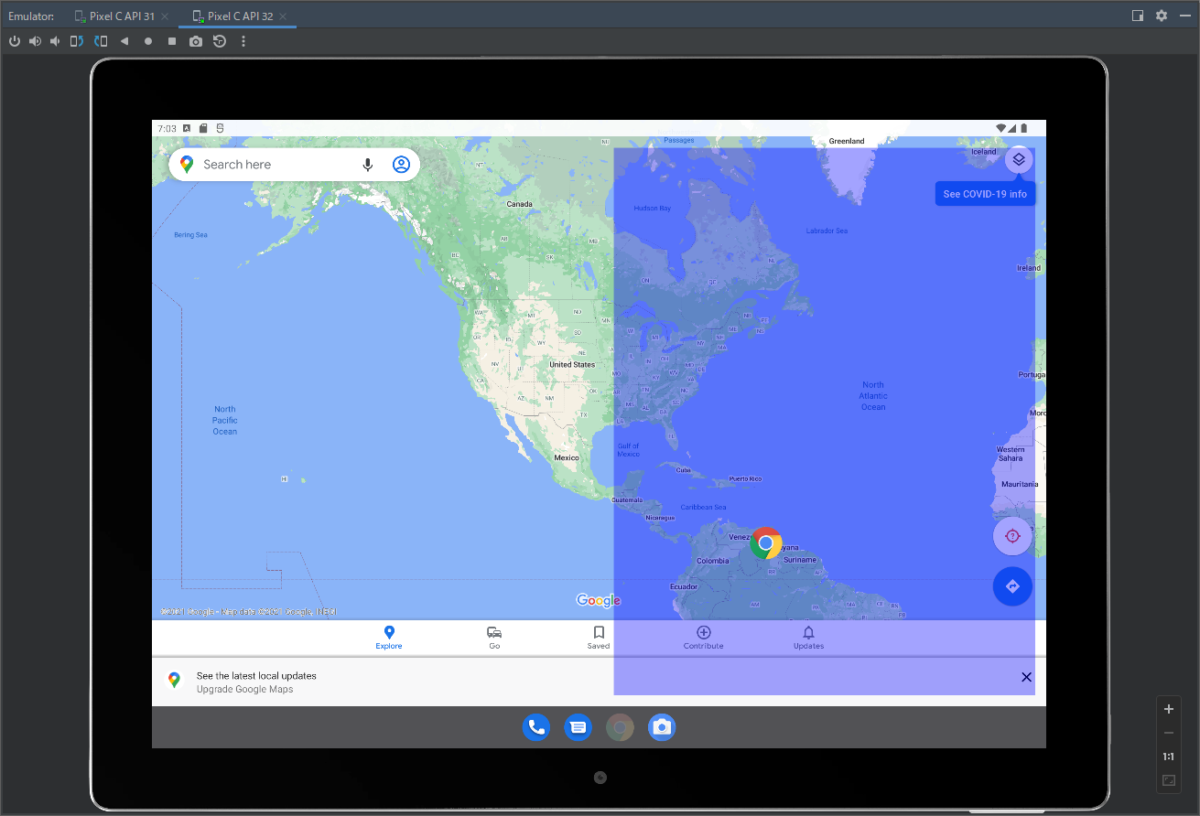Close the Pixel C API 32 tab

coord(283,16)
